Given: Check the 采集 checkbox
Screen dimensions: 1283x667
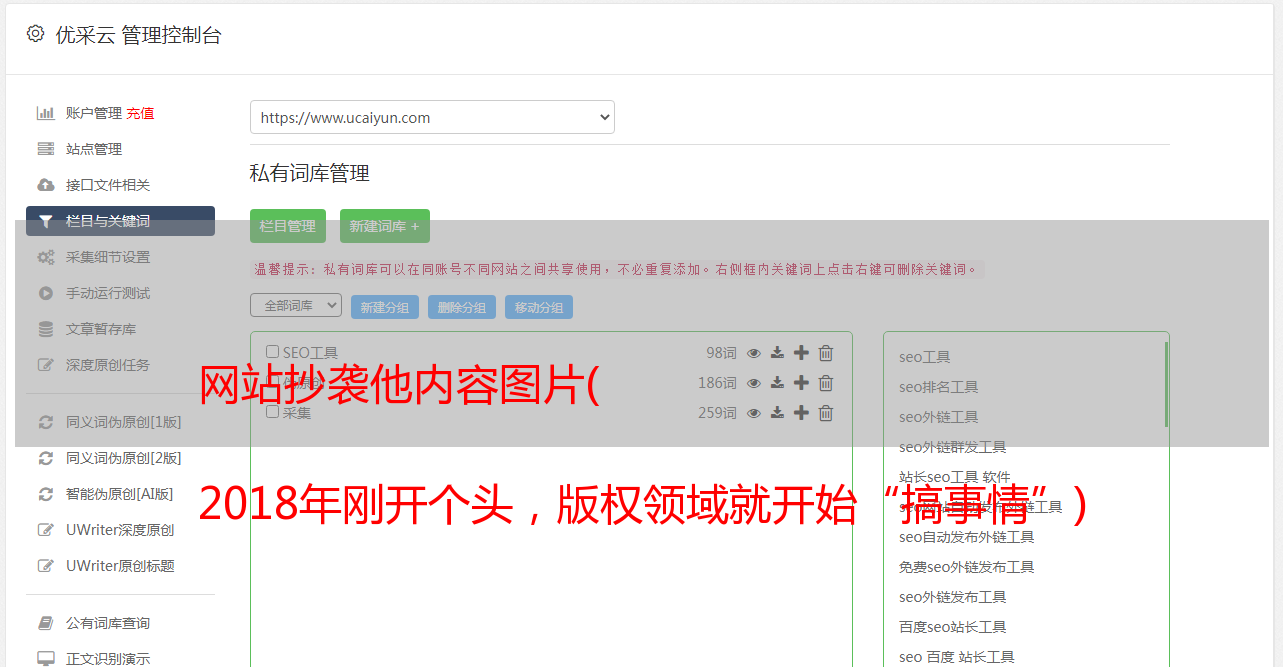Looking at the screenshot, I should [x=272, y=411].
